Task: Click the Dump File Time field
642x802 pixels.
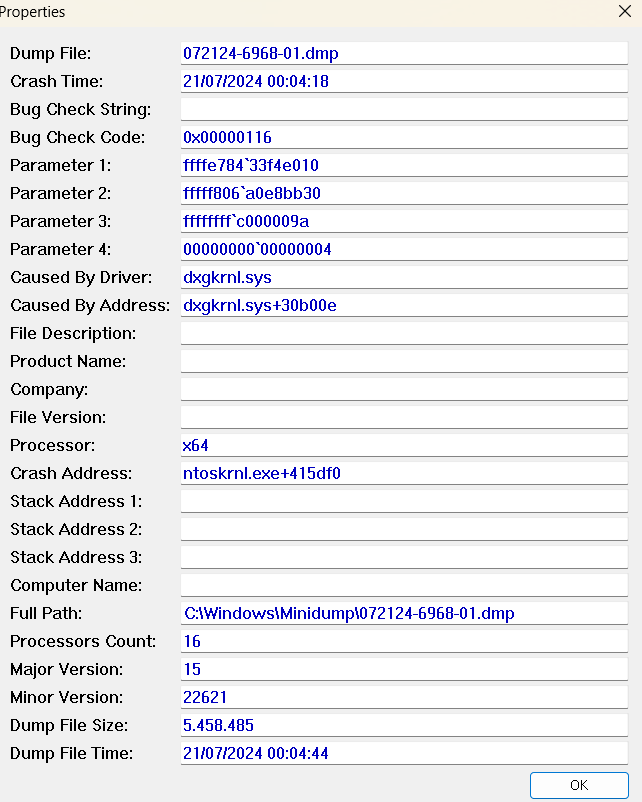Action: (404, 753)
